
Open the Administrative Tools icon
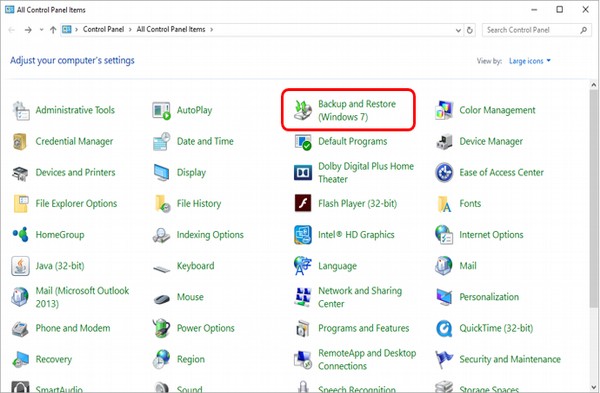coord(21,110)
